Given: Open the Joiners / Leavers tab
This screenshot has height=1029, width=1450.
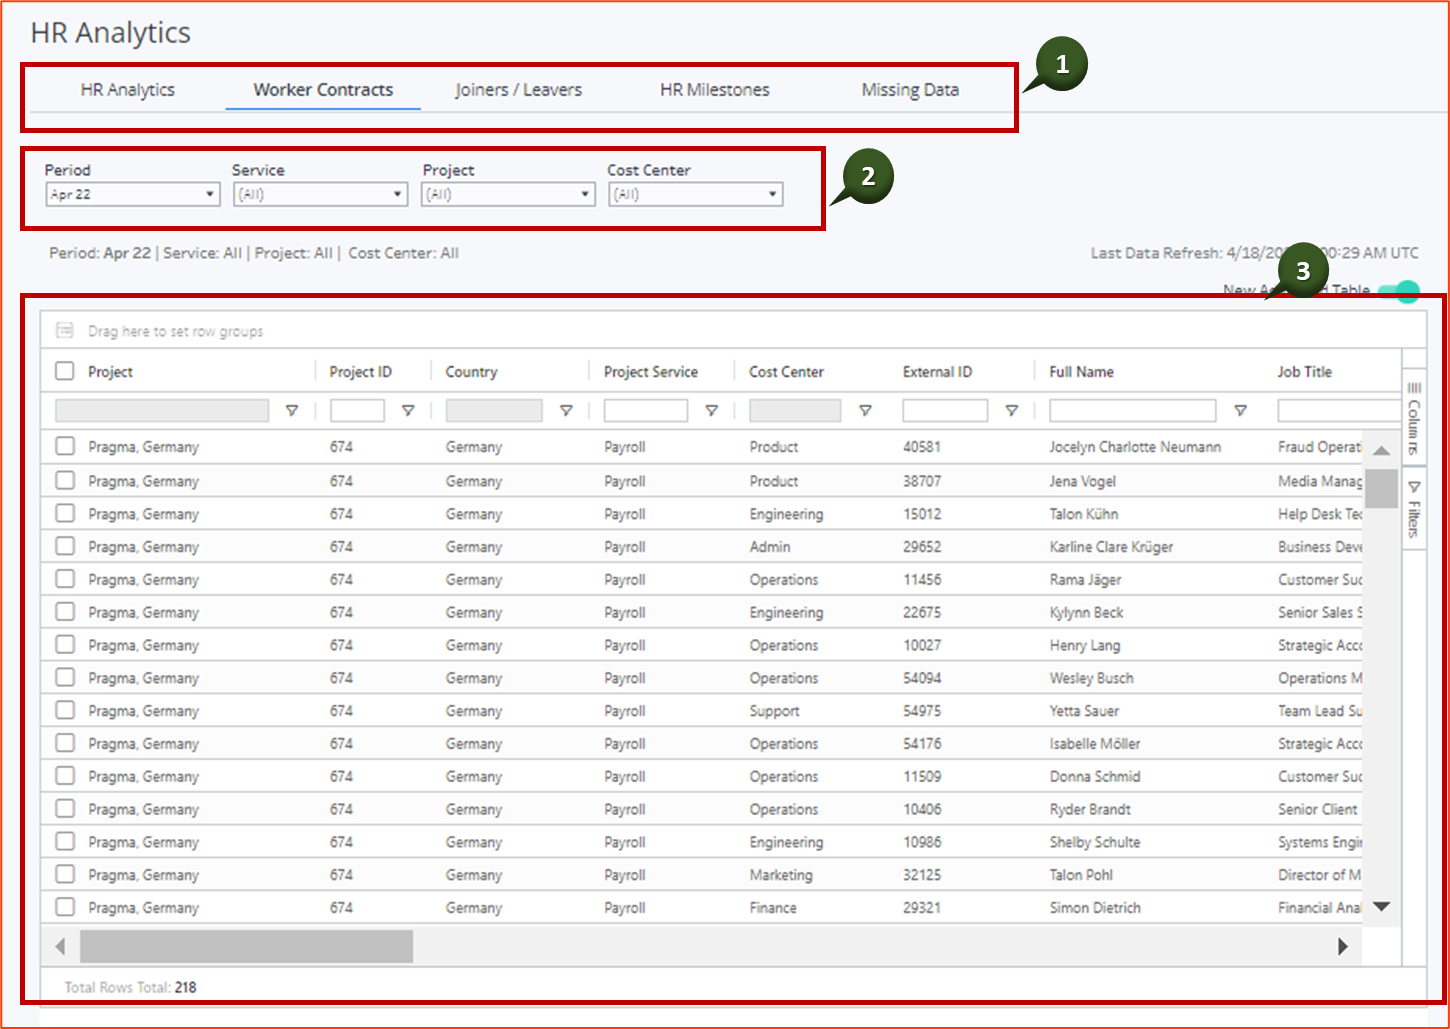Looking at the screenshot, I should [x=518, y=90].
